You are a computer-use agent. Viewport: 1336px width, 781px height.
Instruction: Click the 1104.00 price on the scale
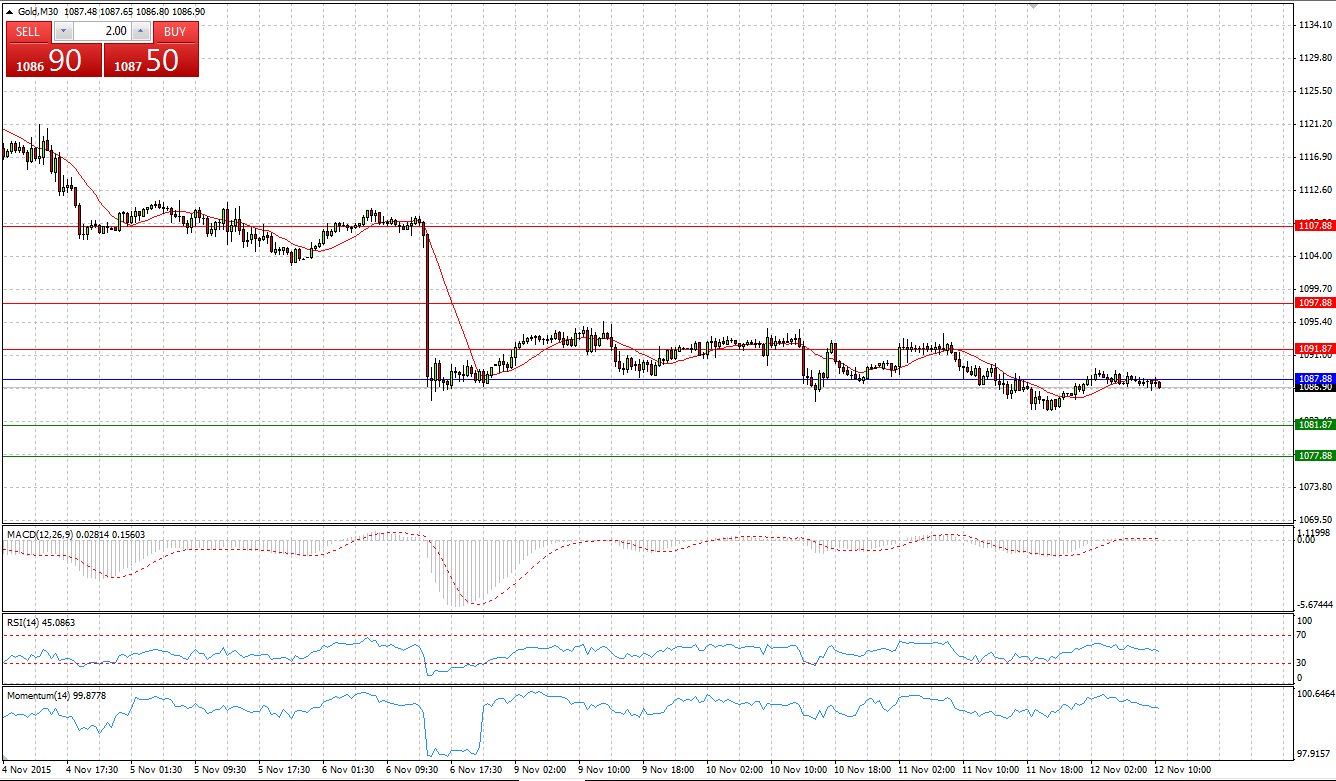pyautogui.click(x=1313, y=256)
